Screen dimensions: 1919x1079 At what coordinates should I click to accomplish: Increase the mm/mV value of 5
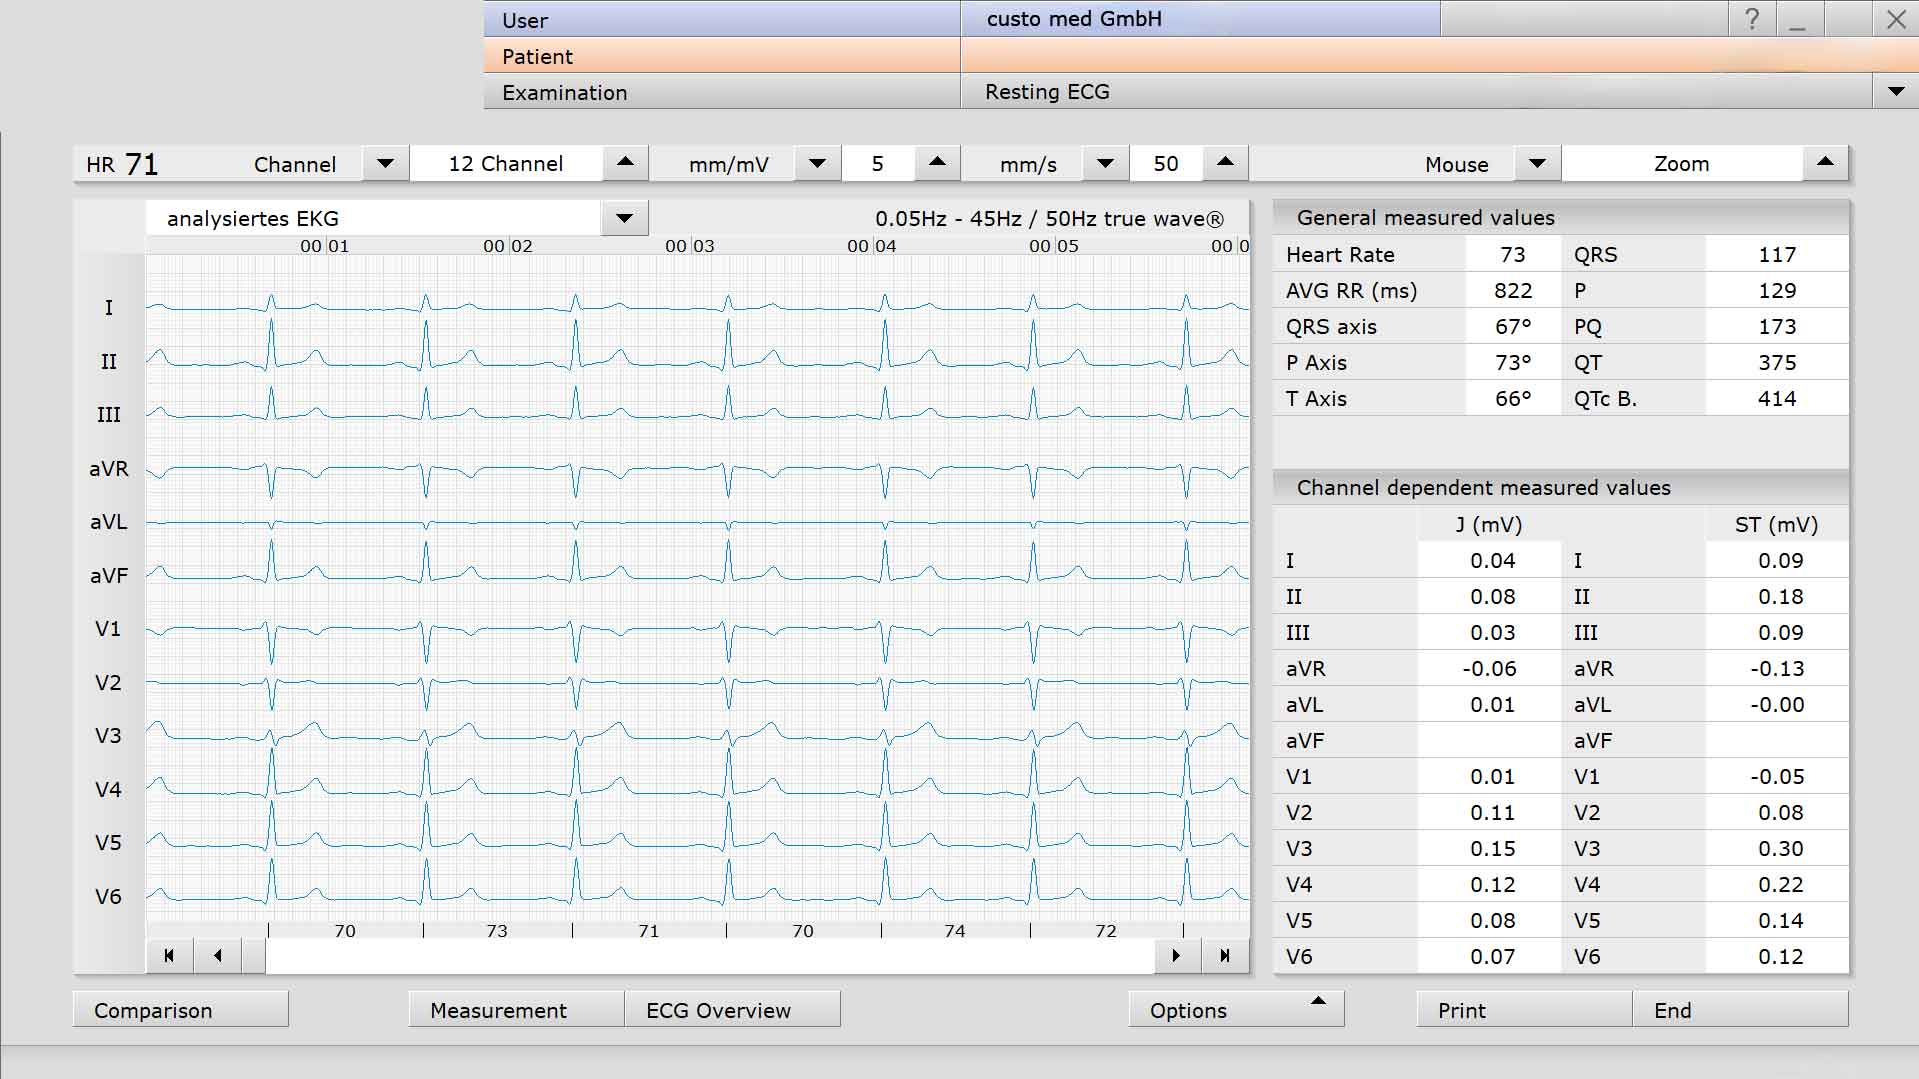[x=937, y=164]
